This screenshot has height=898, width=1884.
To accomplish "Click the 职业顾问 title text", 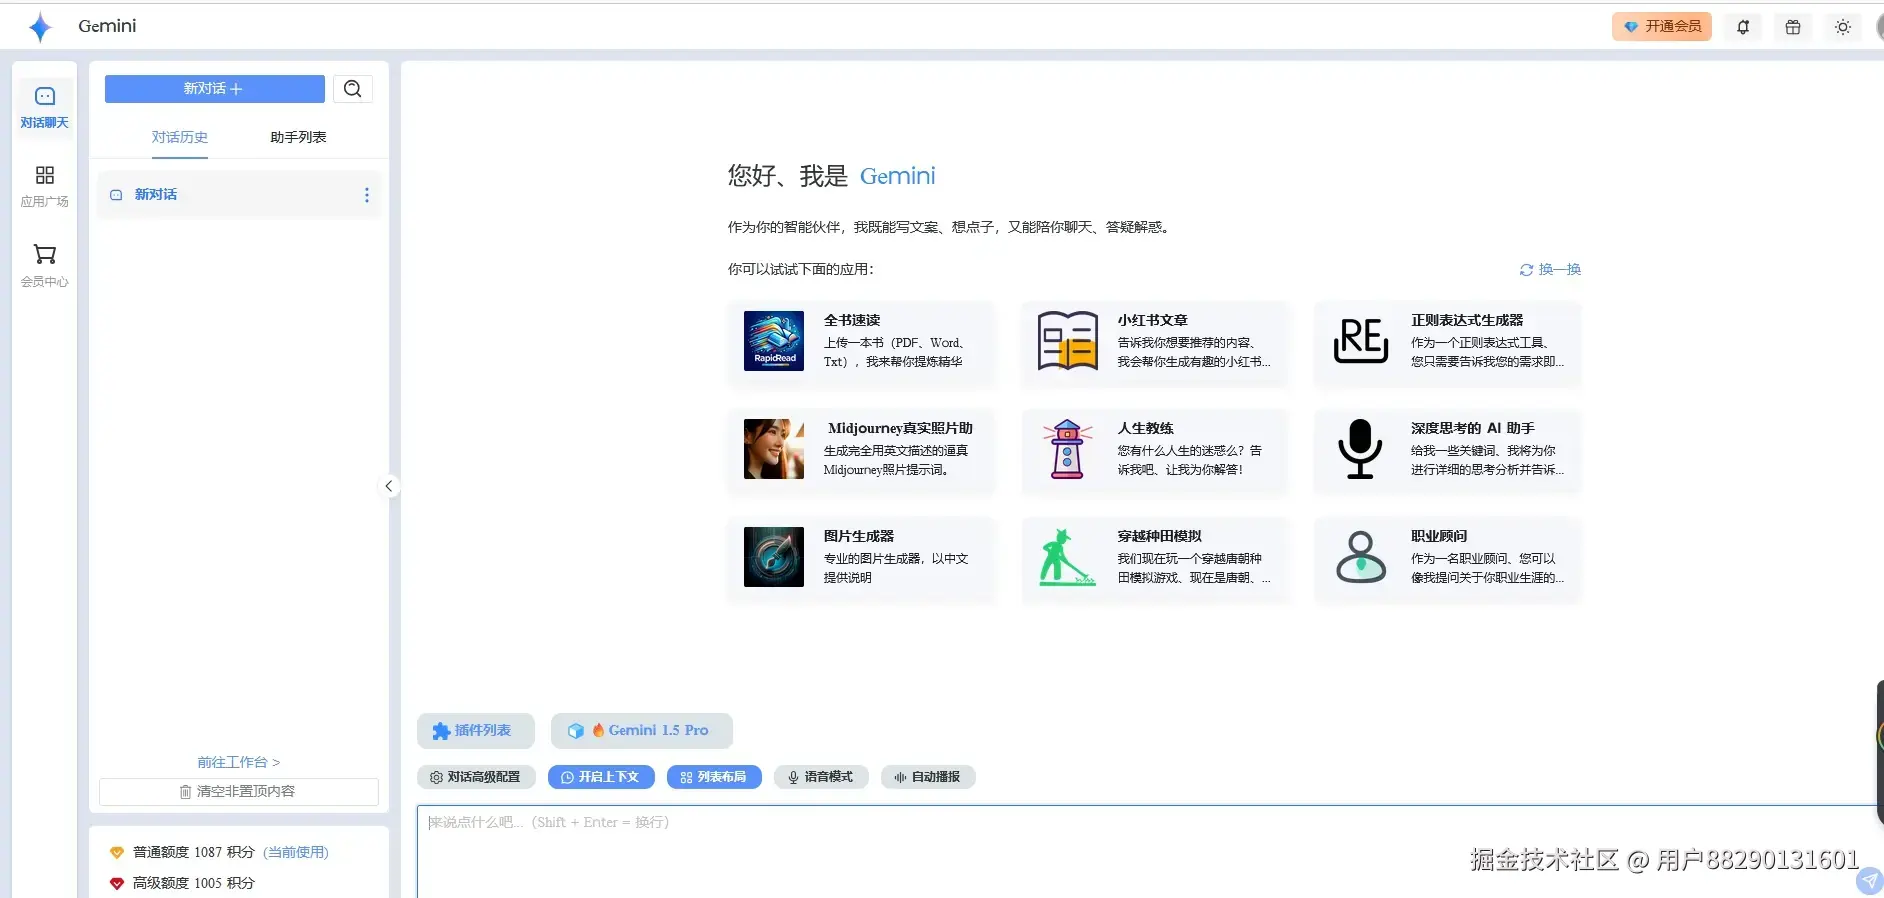I will [1439, 536].
